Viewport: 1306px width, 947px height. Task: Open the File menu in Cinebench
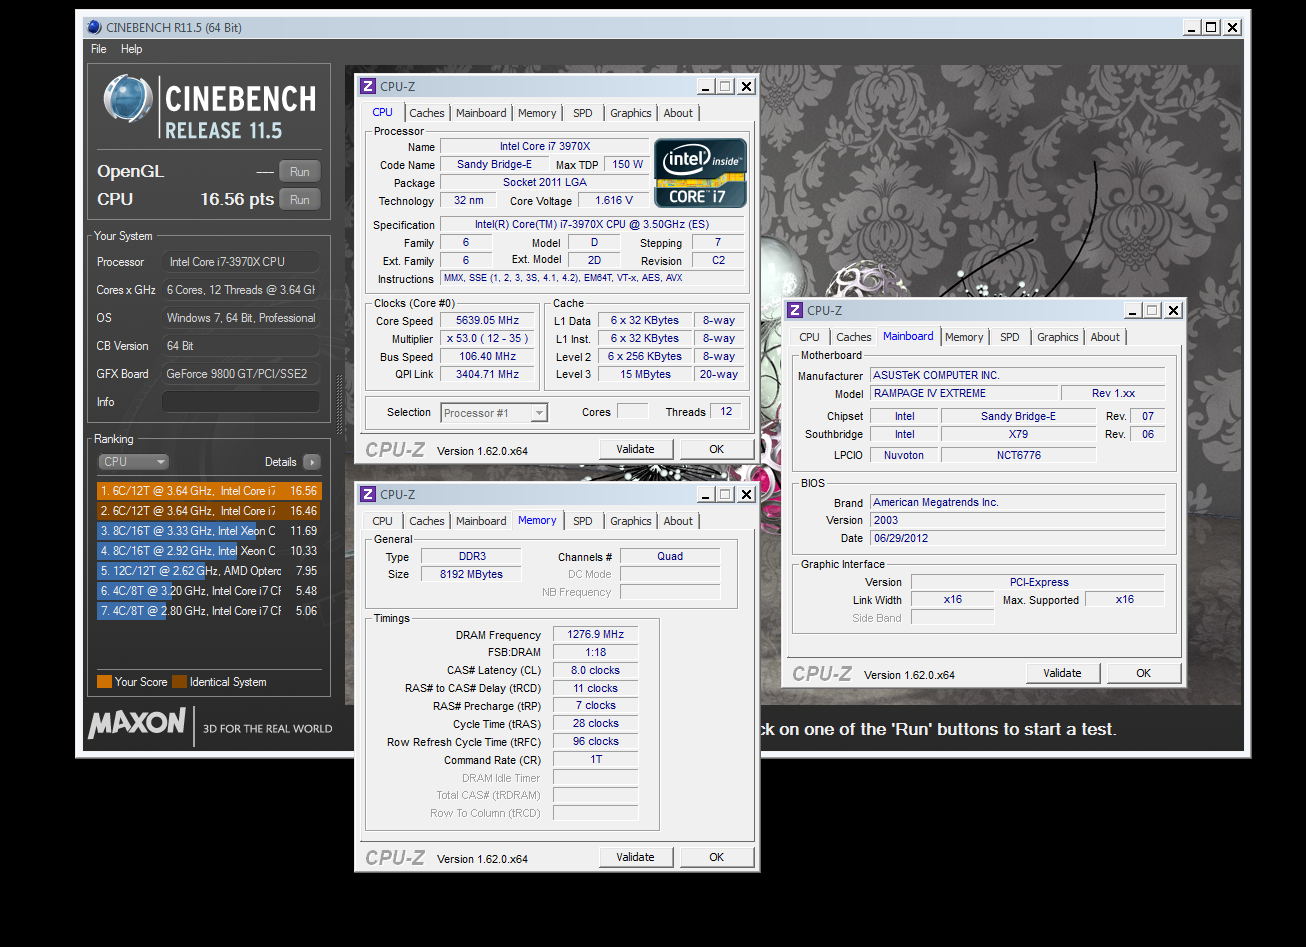tap(98, 49)
